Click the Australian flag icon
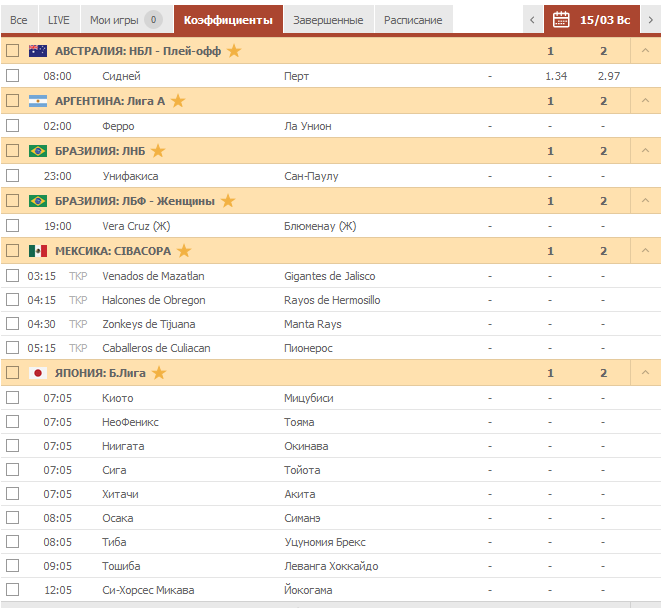The image size is (670, 608). click(x=38, y=51)
